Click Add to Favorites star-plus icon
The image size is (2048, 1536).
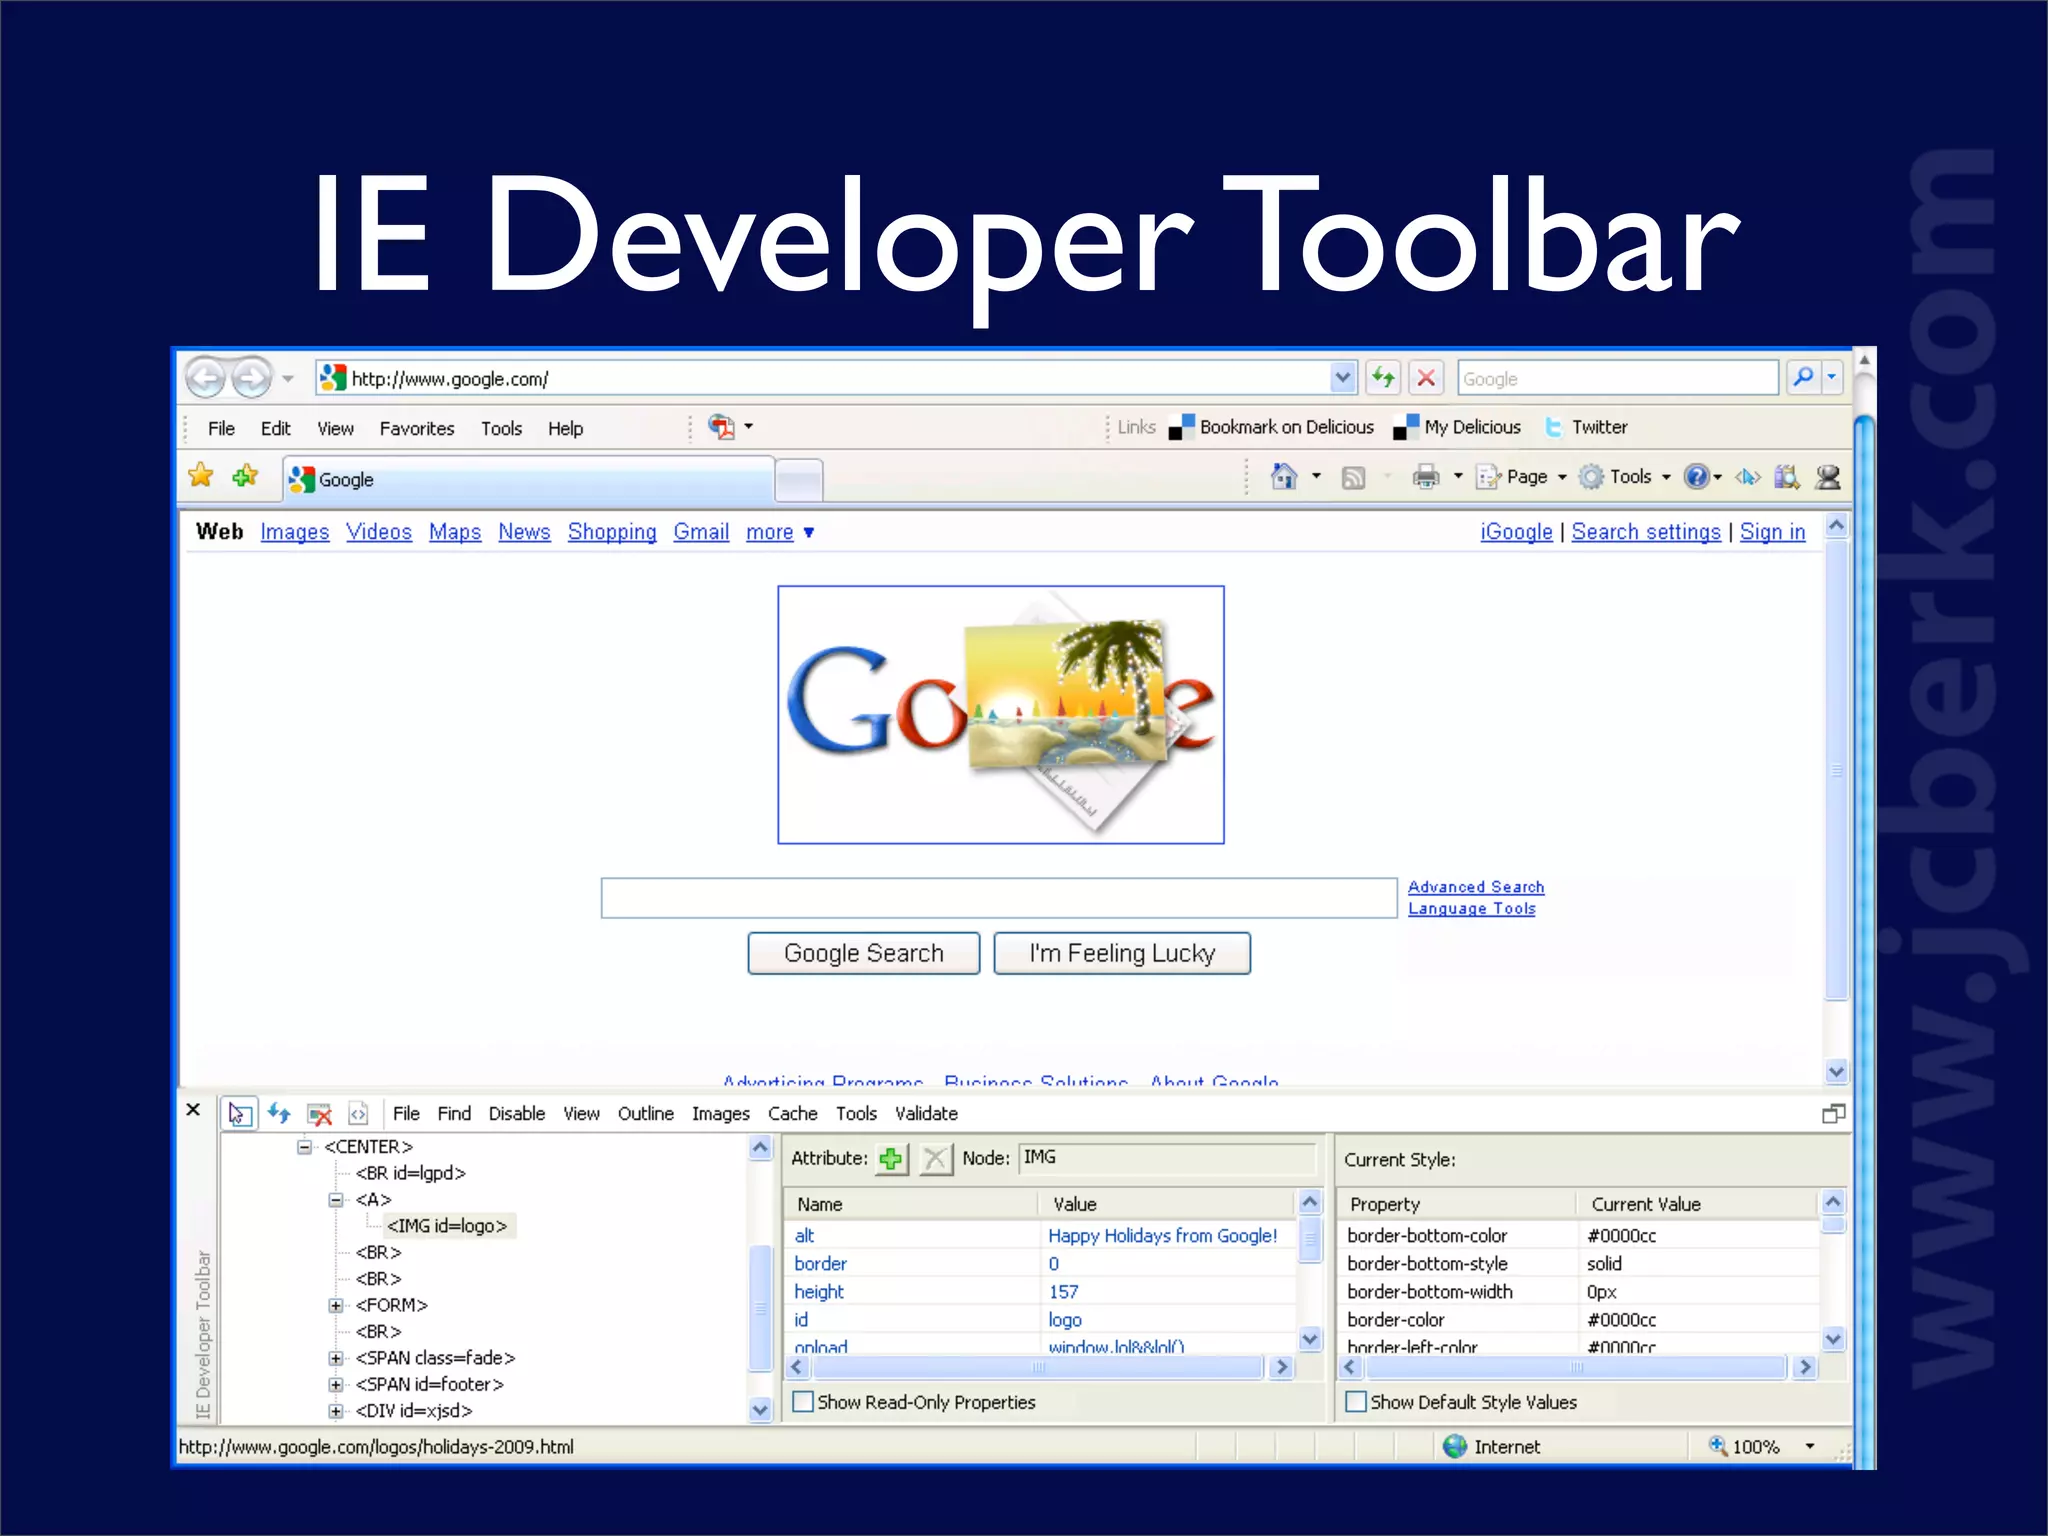point(245,476)
